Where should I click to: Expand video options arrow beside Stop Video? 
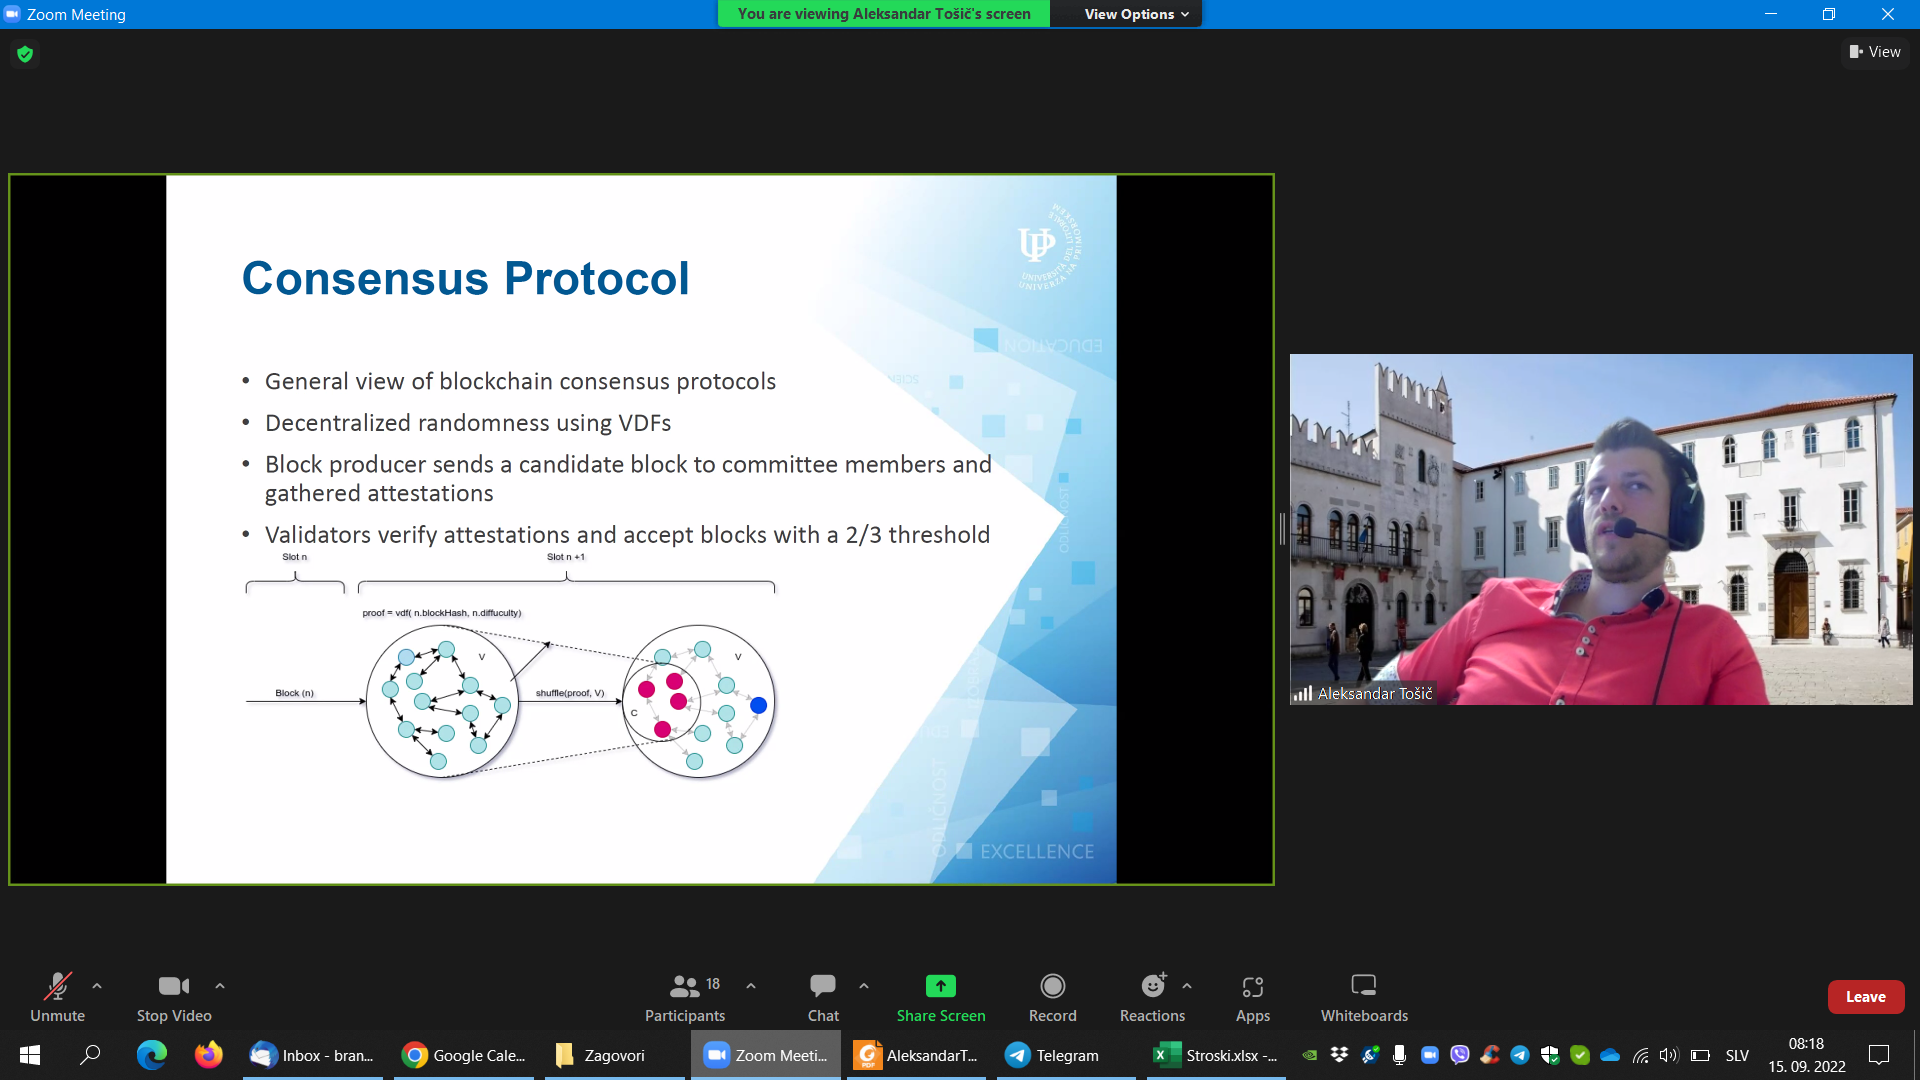click(x=220, y=986)
